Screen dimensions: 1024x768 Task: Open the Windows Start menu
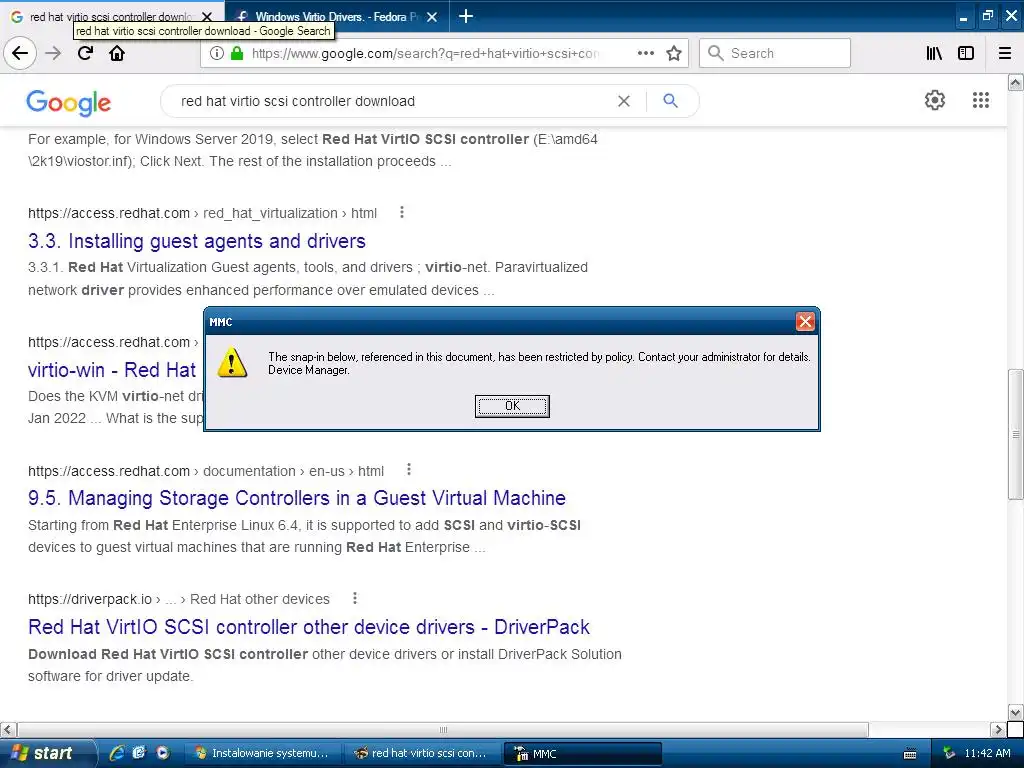coord(47,753)
